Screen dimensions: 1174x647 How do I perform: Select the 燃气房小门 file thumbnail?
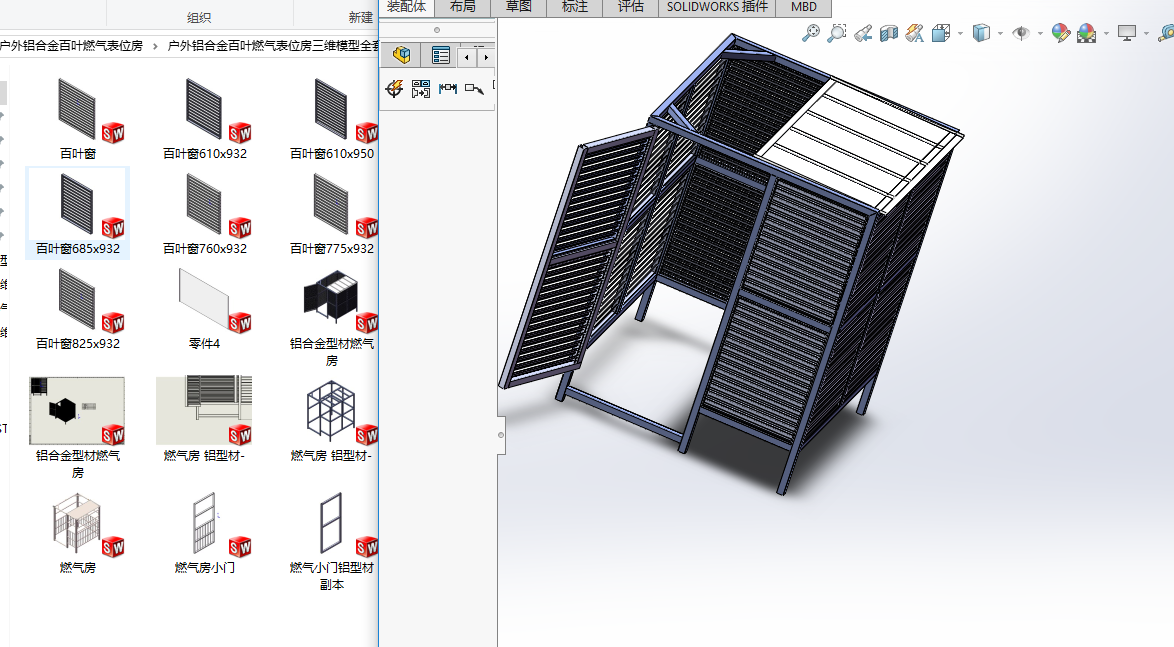click(205, 525)
